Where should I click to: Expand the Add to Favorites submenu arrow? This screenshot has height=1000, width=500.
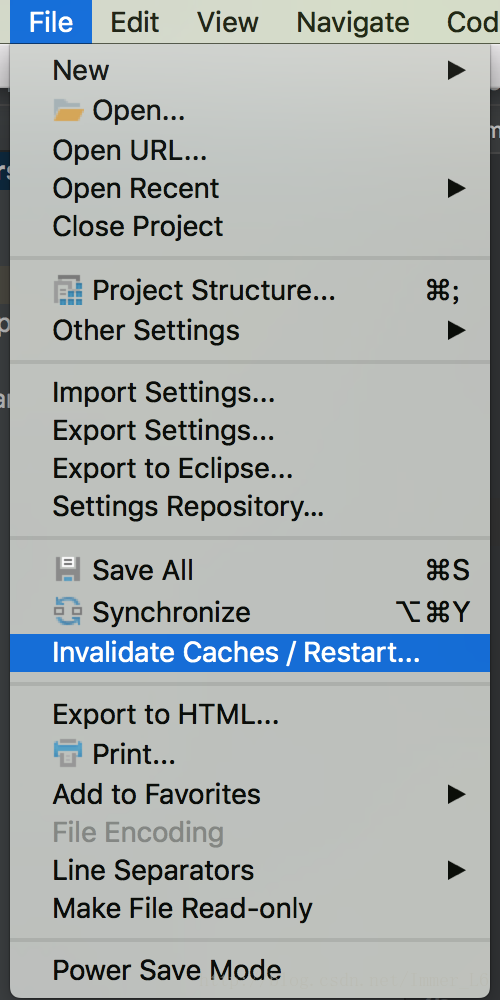click(x=456, y=794)
